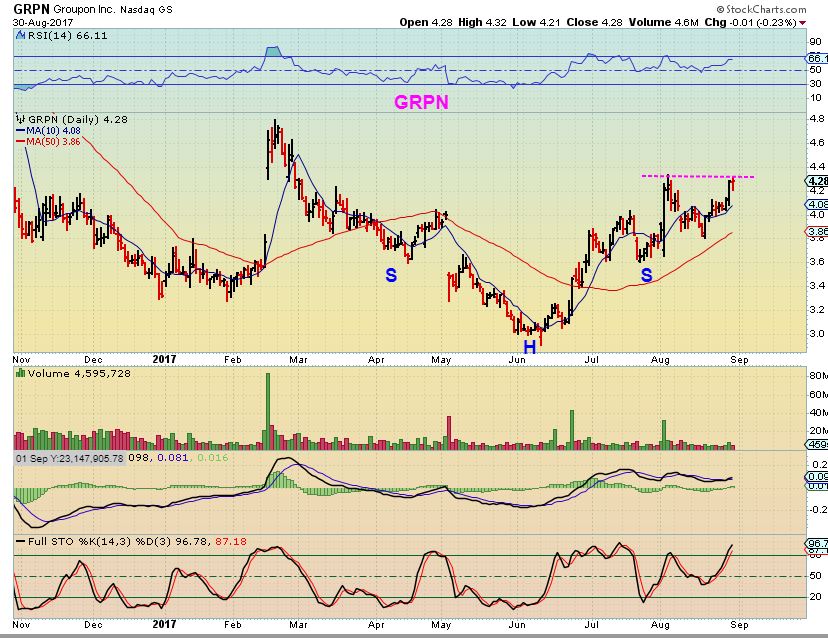Click the 96.78 stochastic %K value
Screen dimensions: 828x638
[x=193, y=541]
